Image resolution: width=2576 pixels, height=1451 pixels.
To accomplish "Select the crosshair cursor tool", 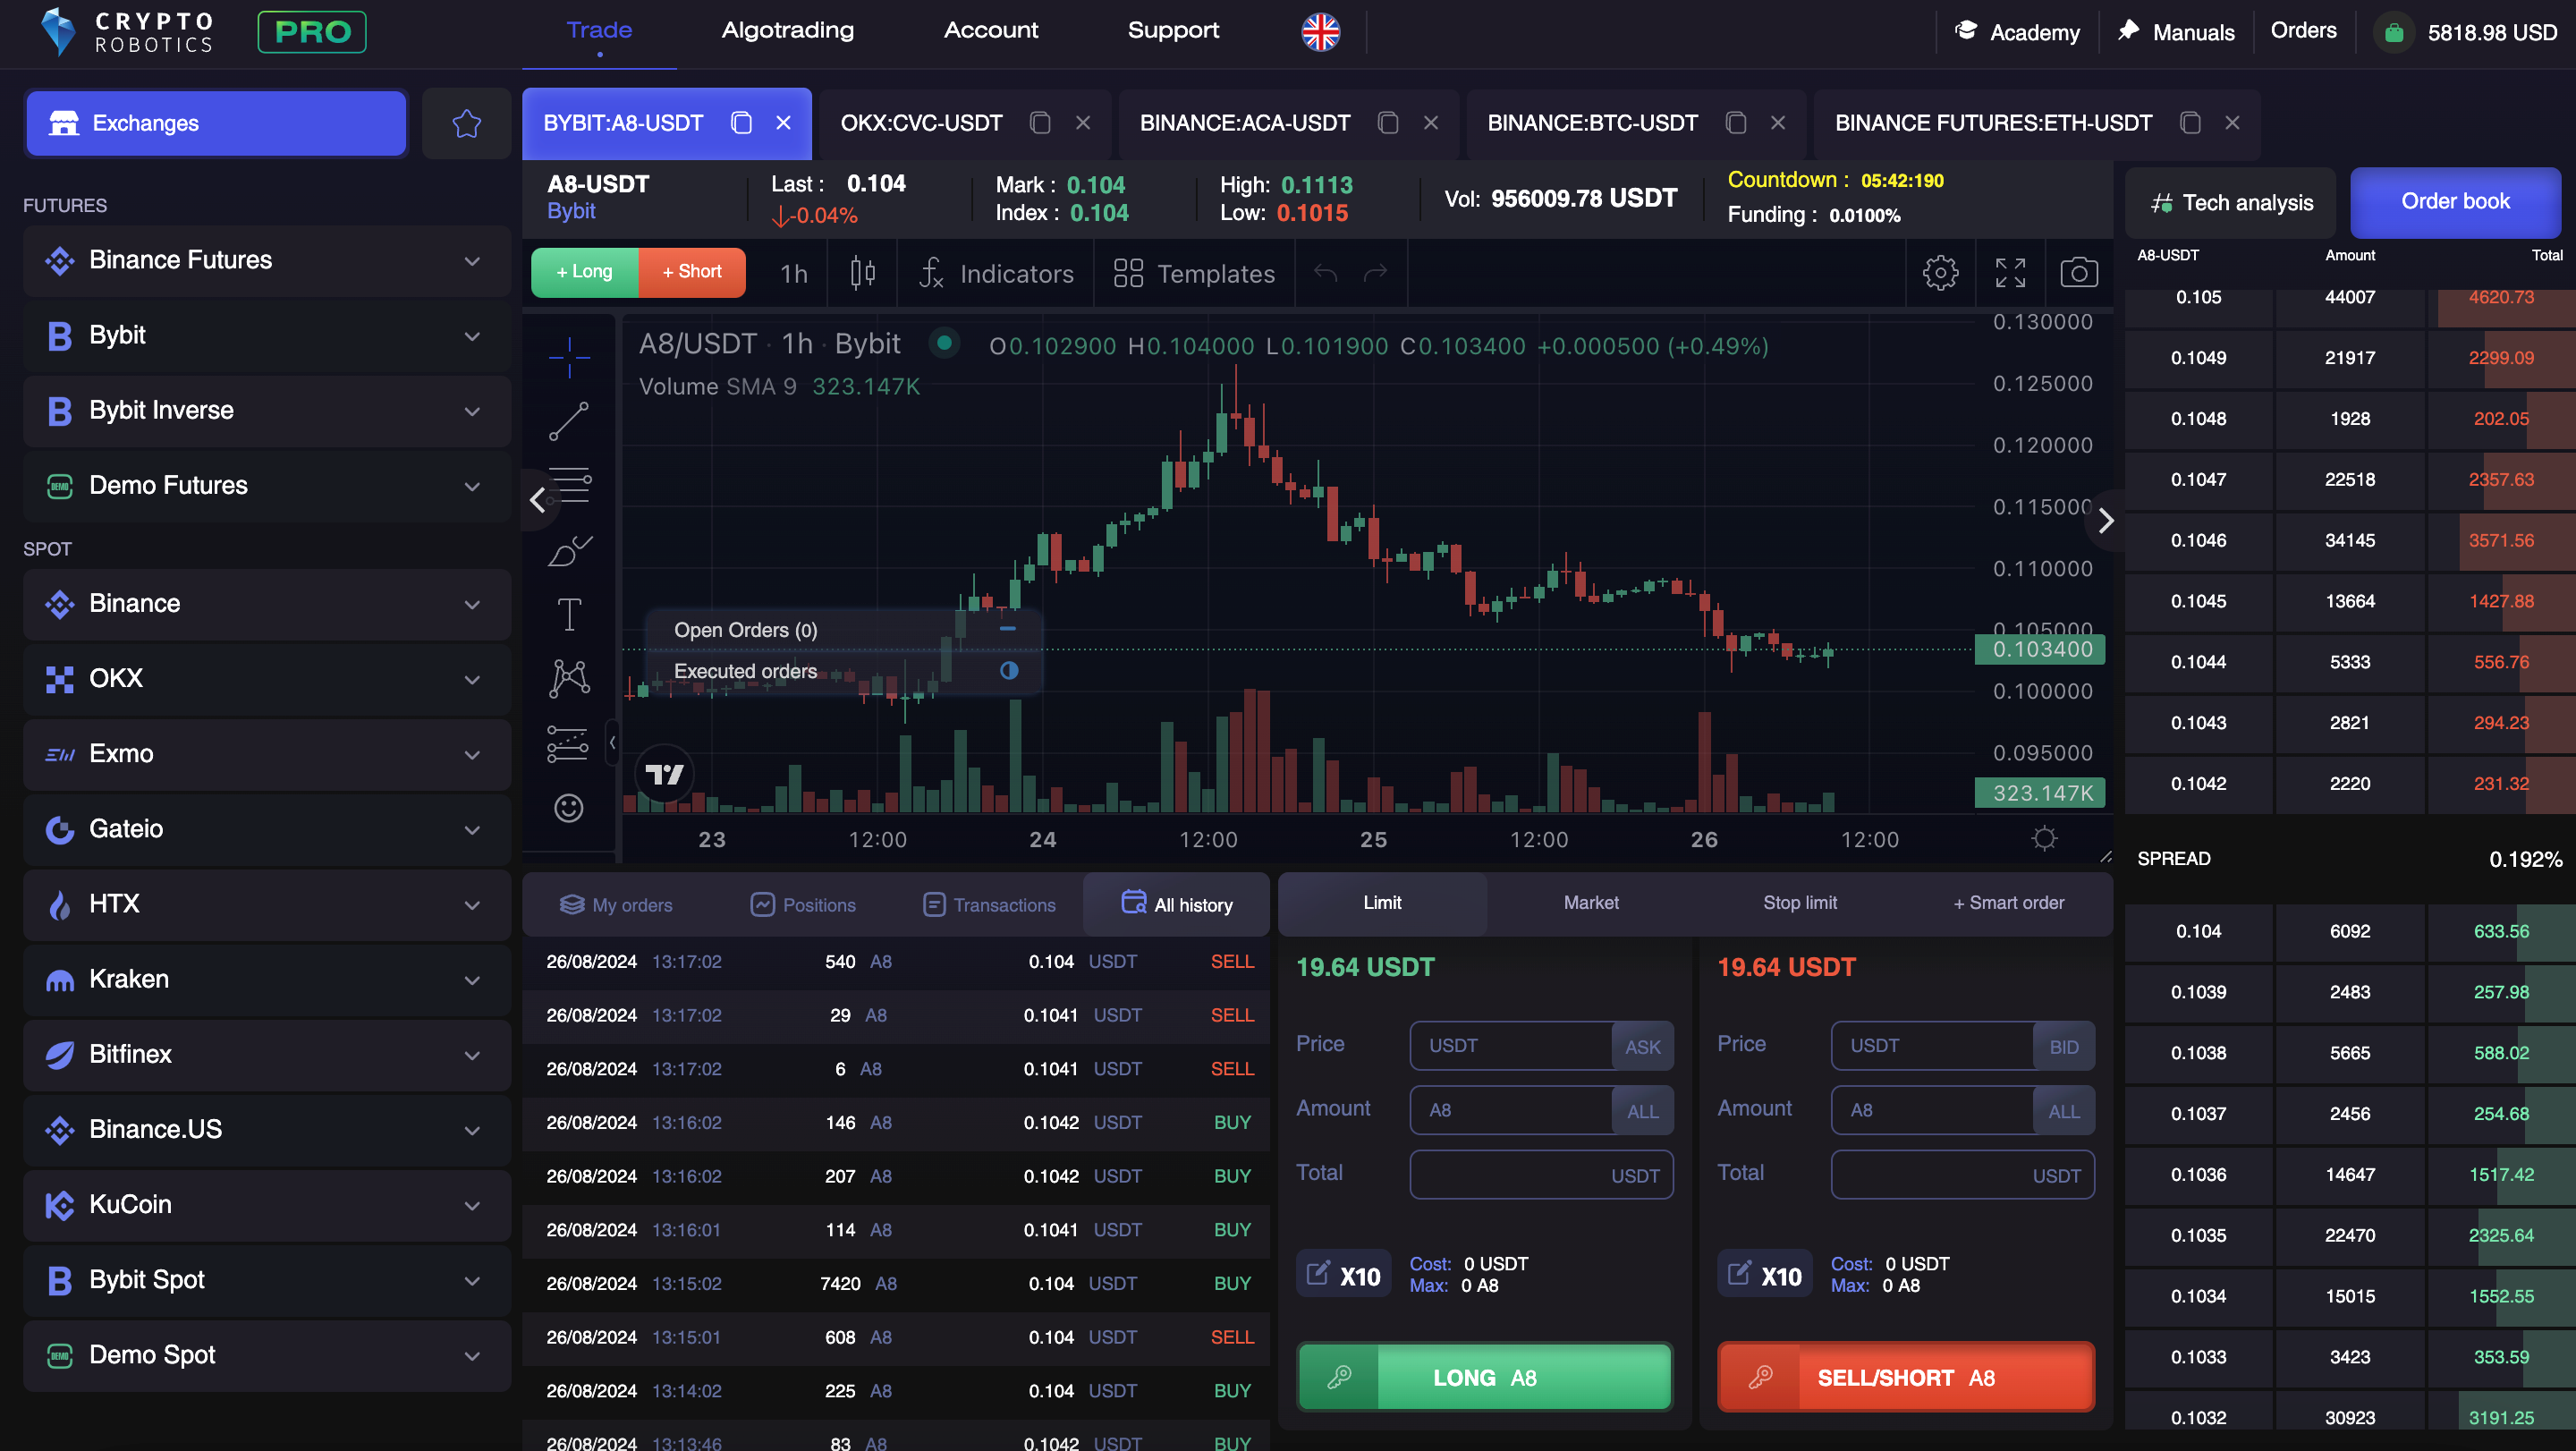I will click(569, 357).
